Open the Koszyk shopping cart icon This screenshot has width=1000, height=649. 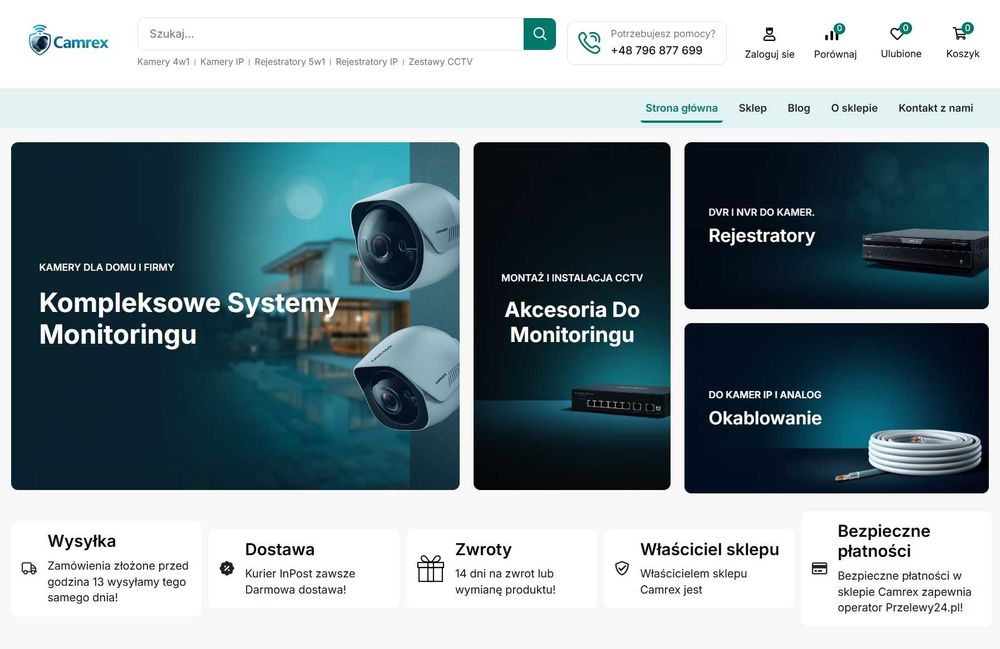pyautogui.click(x=959, y=34)
